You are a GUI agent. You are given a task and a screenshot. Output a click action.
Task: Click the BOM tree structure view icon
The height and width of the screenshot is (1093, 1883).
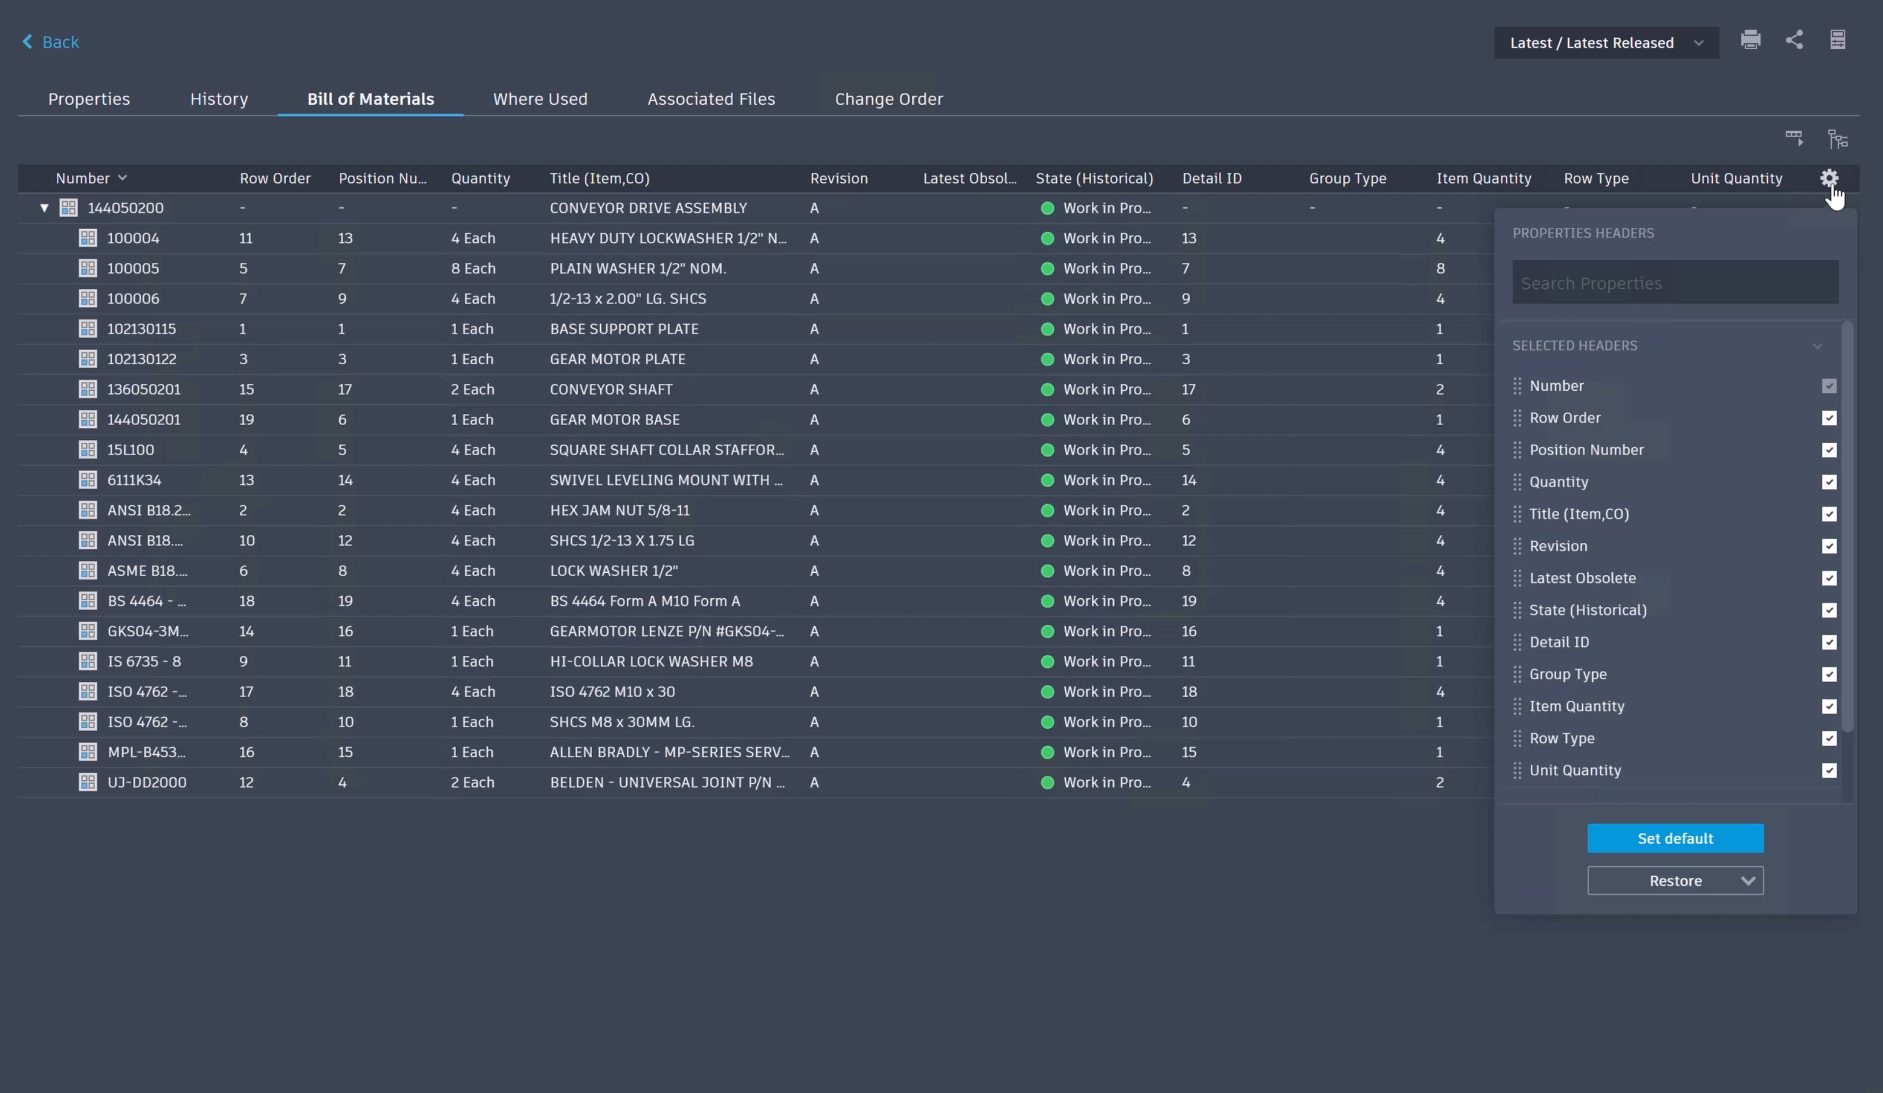[x=1837, y=139]
